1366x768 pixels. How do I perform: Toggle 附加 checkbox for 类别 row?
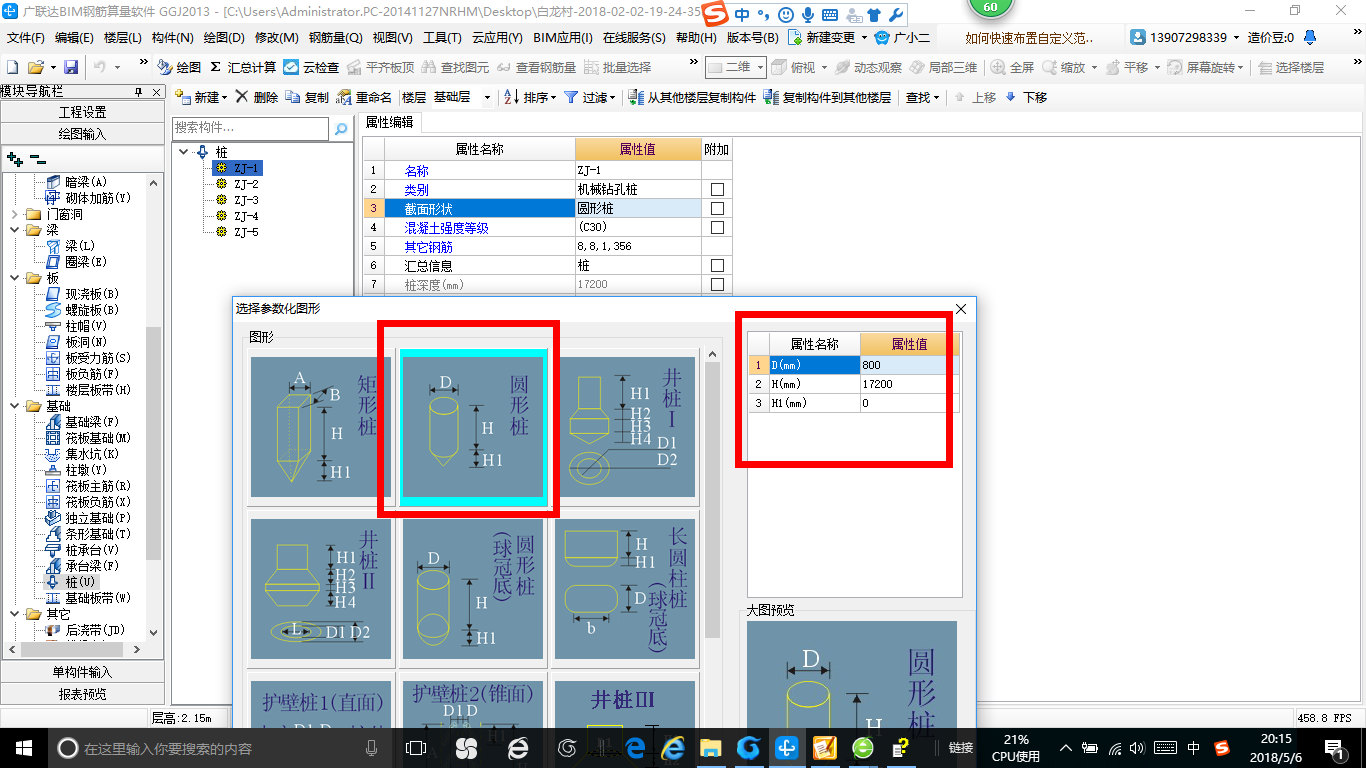tap(717, 190)
